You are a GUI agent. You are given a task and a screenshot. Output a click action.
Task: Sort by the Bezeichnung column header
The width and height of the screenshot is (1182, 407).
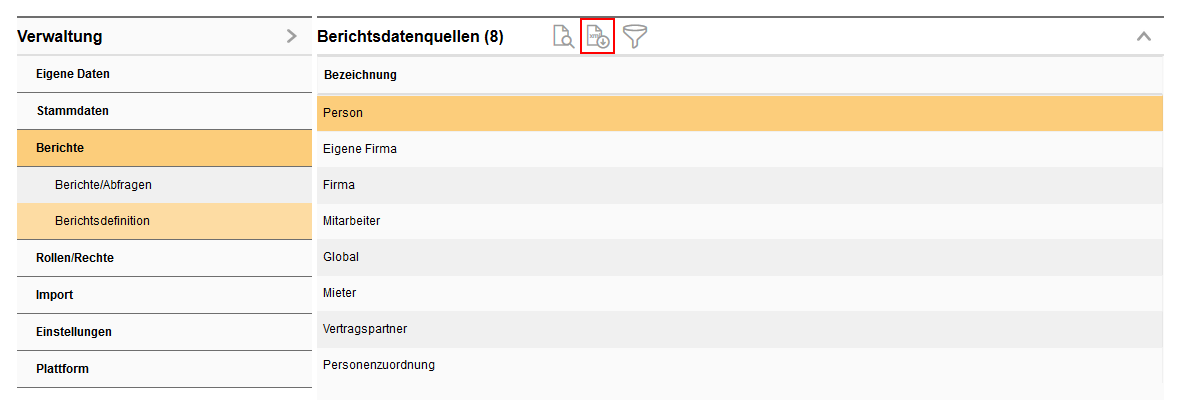pos(360,75)
